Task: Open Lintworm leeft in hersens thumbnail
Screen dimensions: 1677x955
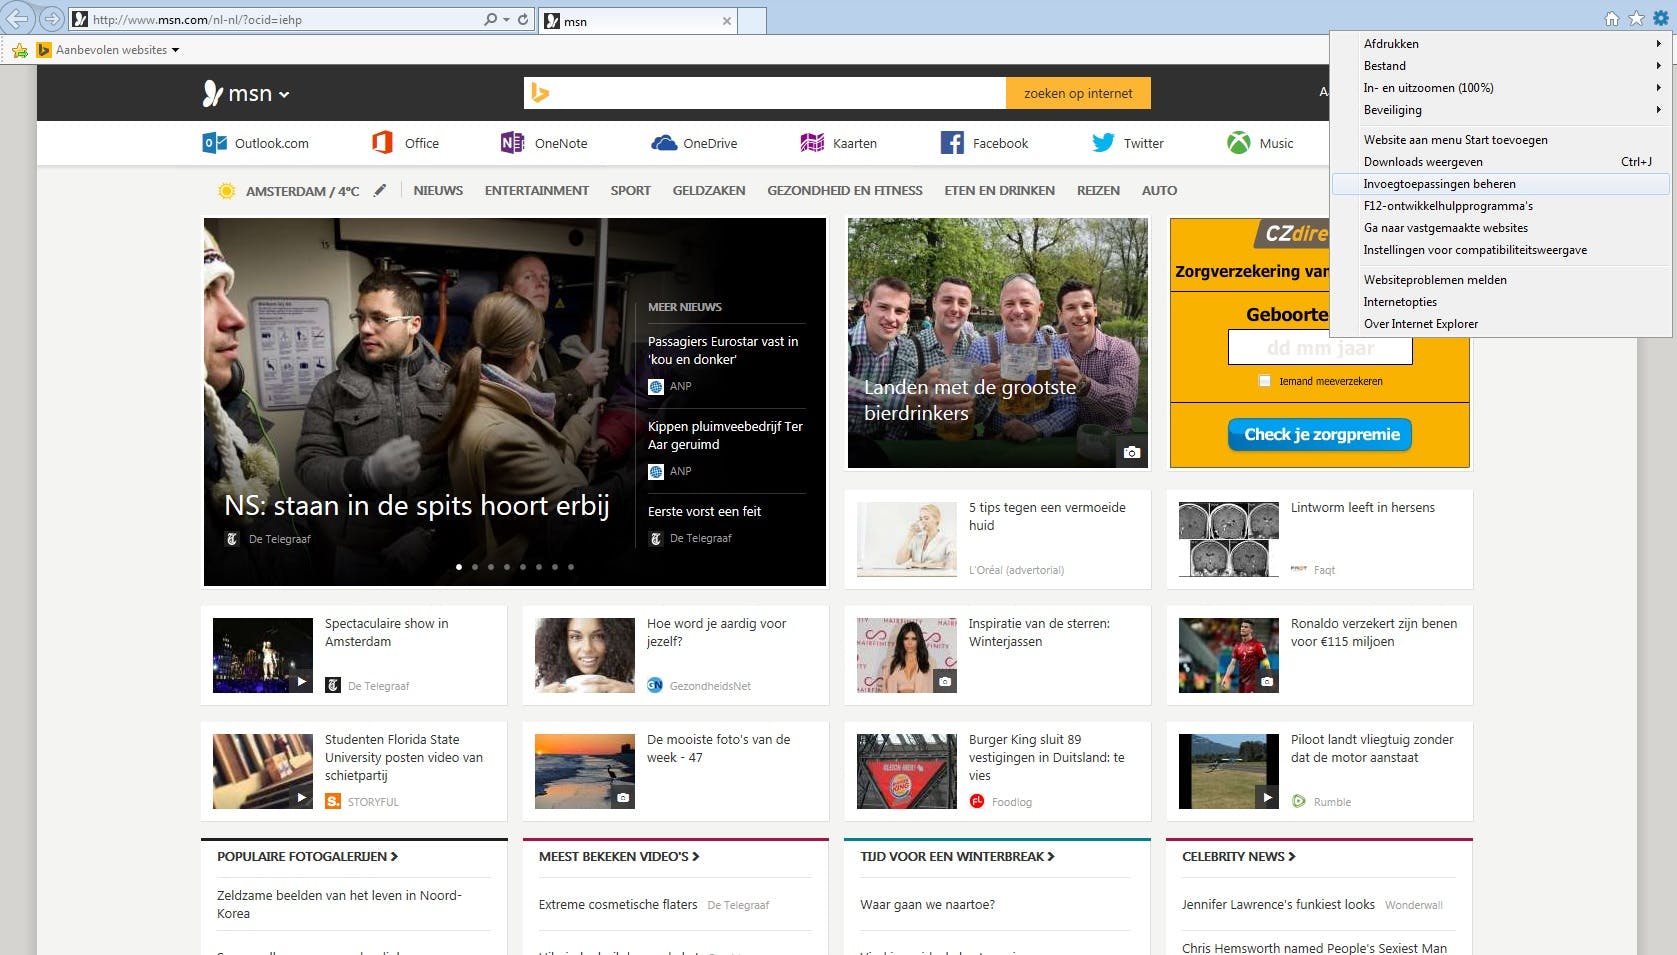Action: coord(1229,539)
